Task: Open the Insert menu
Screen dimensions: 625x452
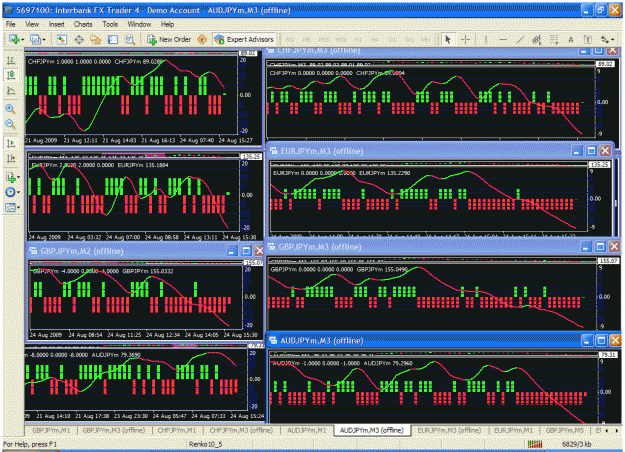Action: (x=57, y=25)
